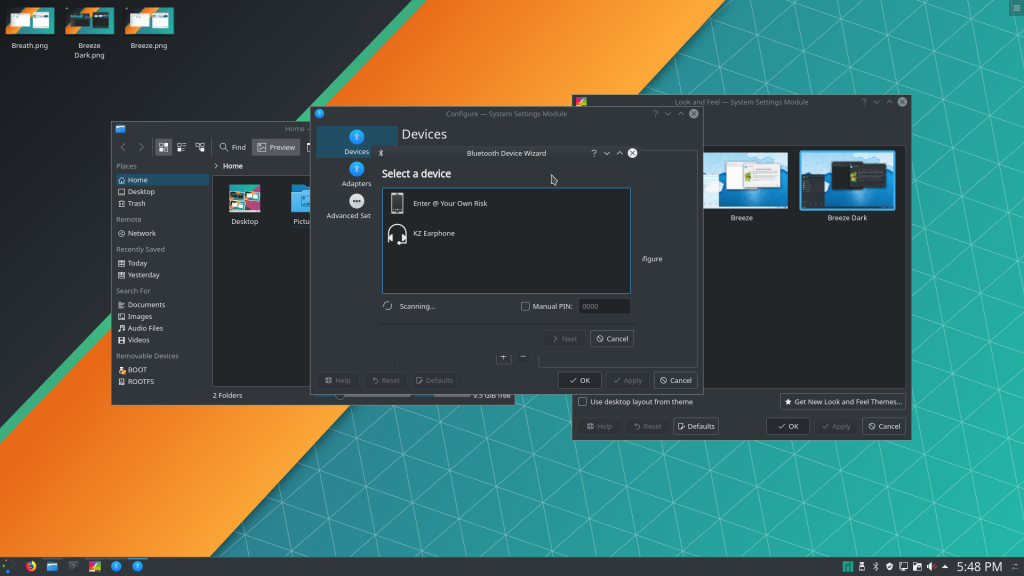Search for Videos in sidebar
Image resolution: width=1024 pixels, height=576 pixels.
[161, 340]
